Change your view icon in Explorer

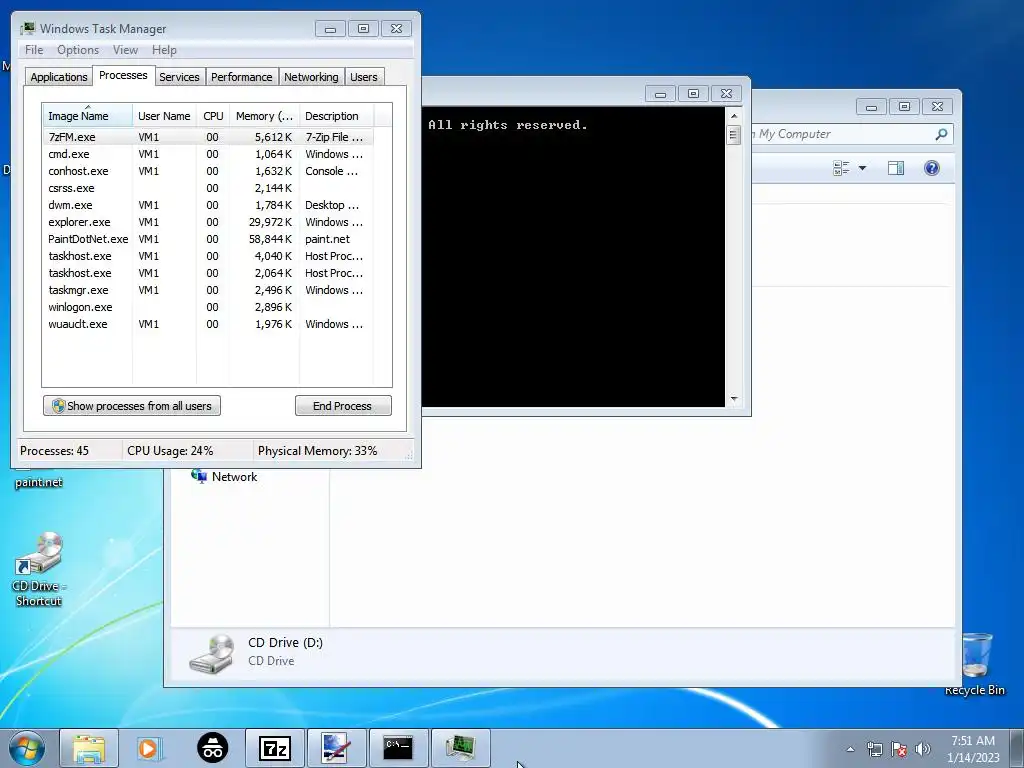(x=841, y=168)
